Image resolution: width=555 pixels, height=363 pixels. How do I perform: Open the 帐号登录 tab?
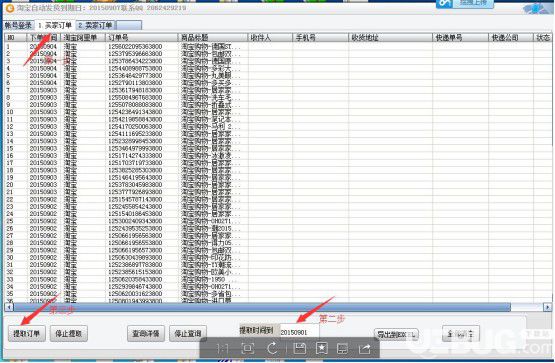[x=18, y=25]
